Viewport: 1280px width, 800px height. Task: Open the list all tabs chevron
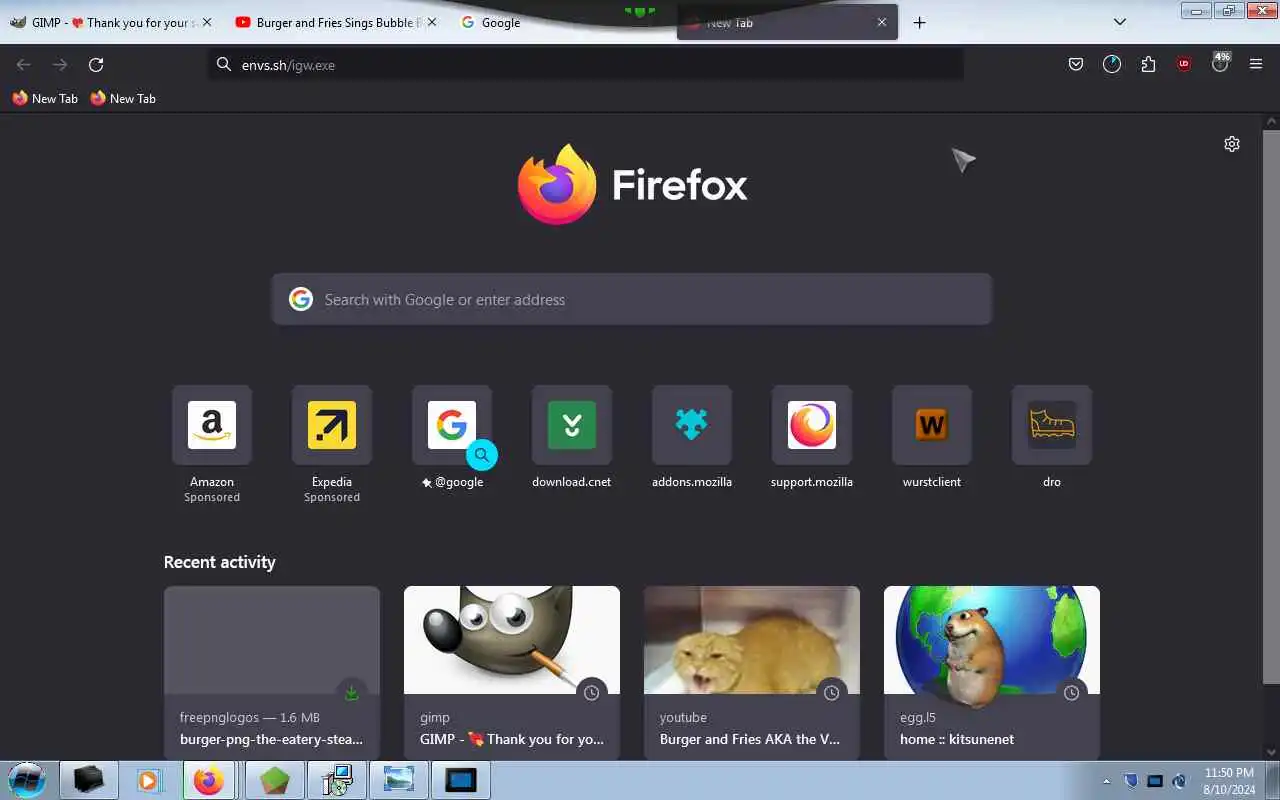tap(1120, 22)
